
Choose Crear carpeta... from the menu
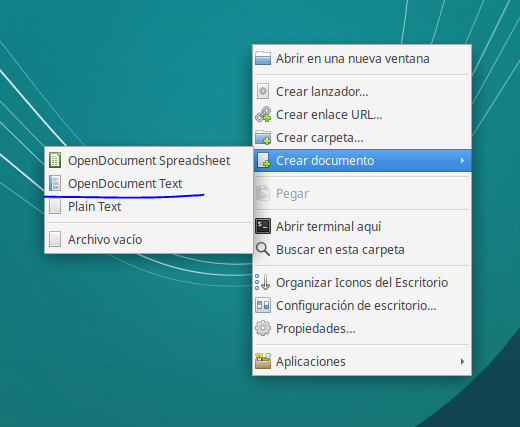[x=362, y=137]
